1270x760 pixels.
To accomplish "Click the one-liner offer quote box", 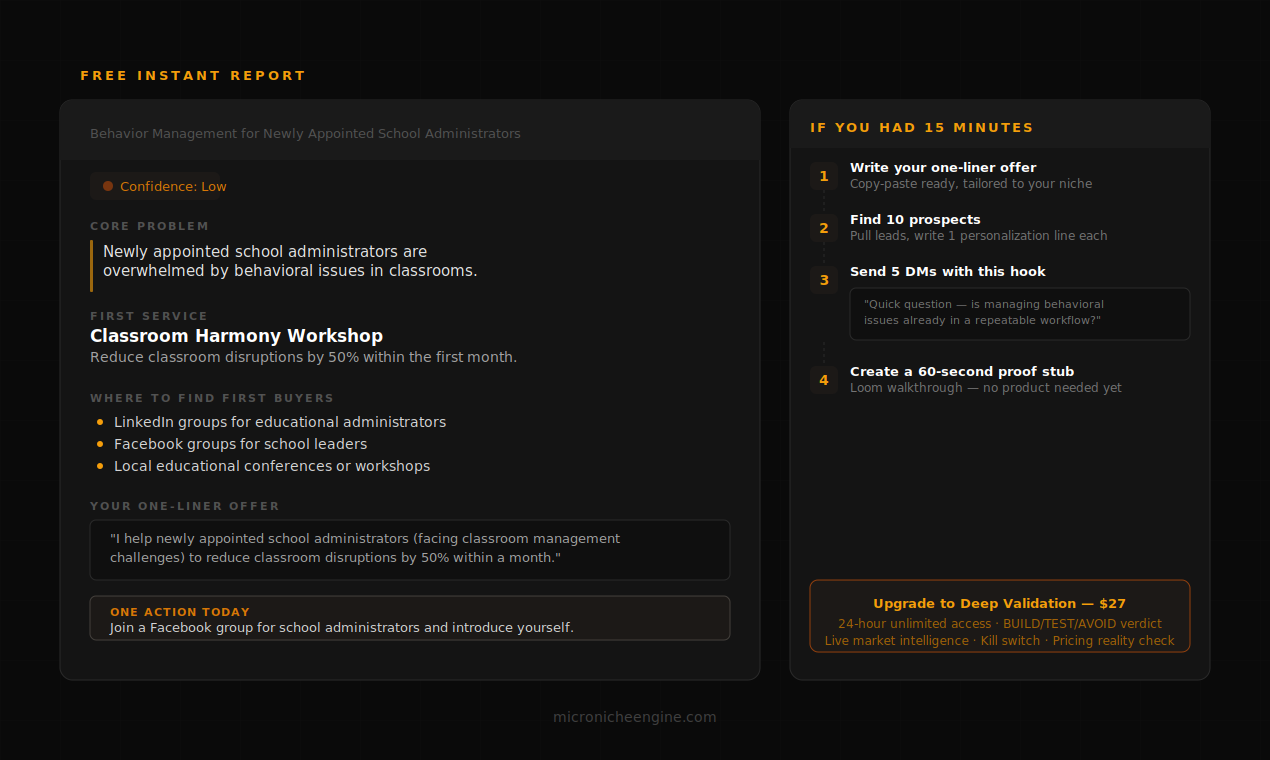I will coord(410,550).
